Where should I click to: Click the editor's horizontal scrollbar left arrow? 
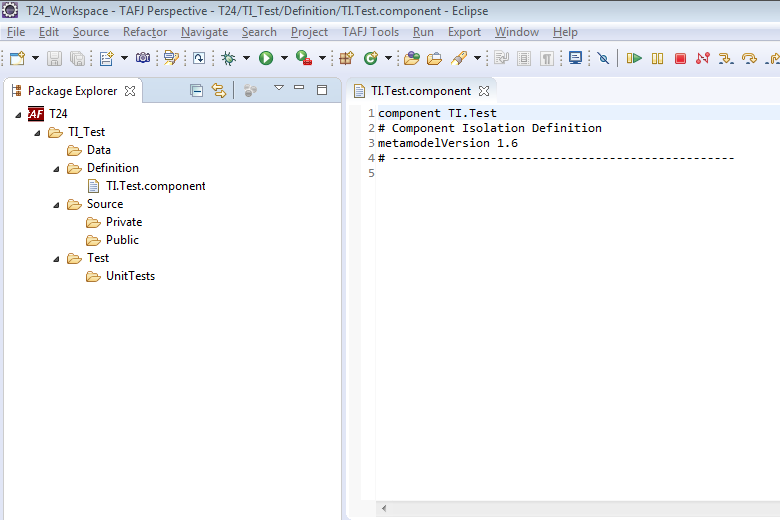click(x=383, y=509)
